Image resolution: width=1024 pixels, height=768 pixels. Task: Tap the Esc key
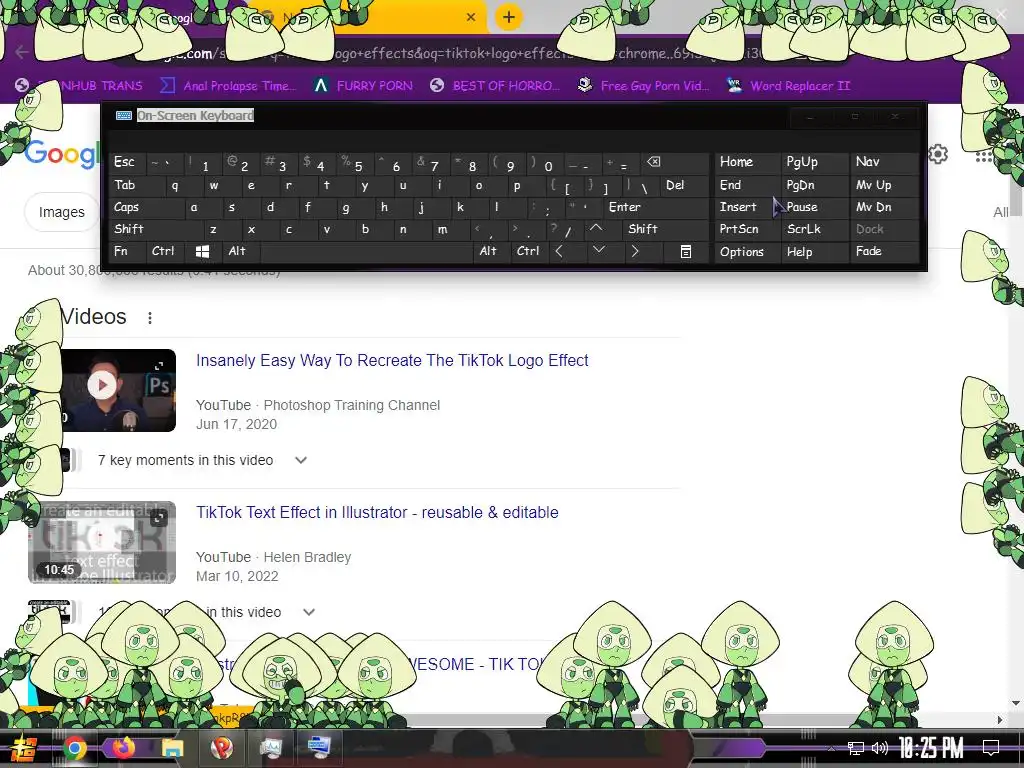(127, 163)
